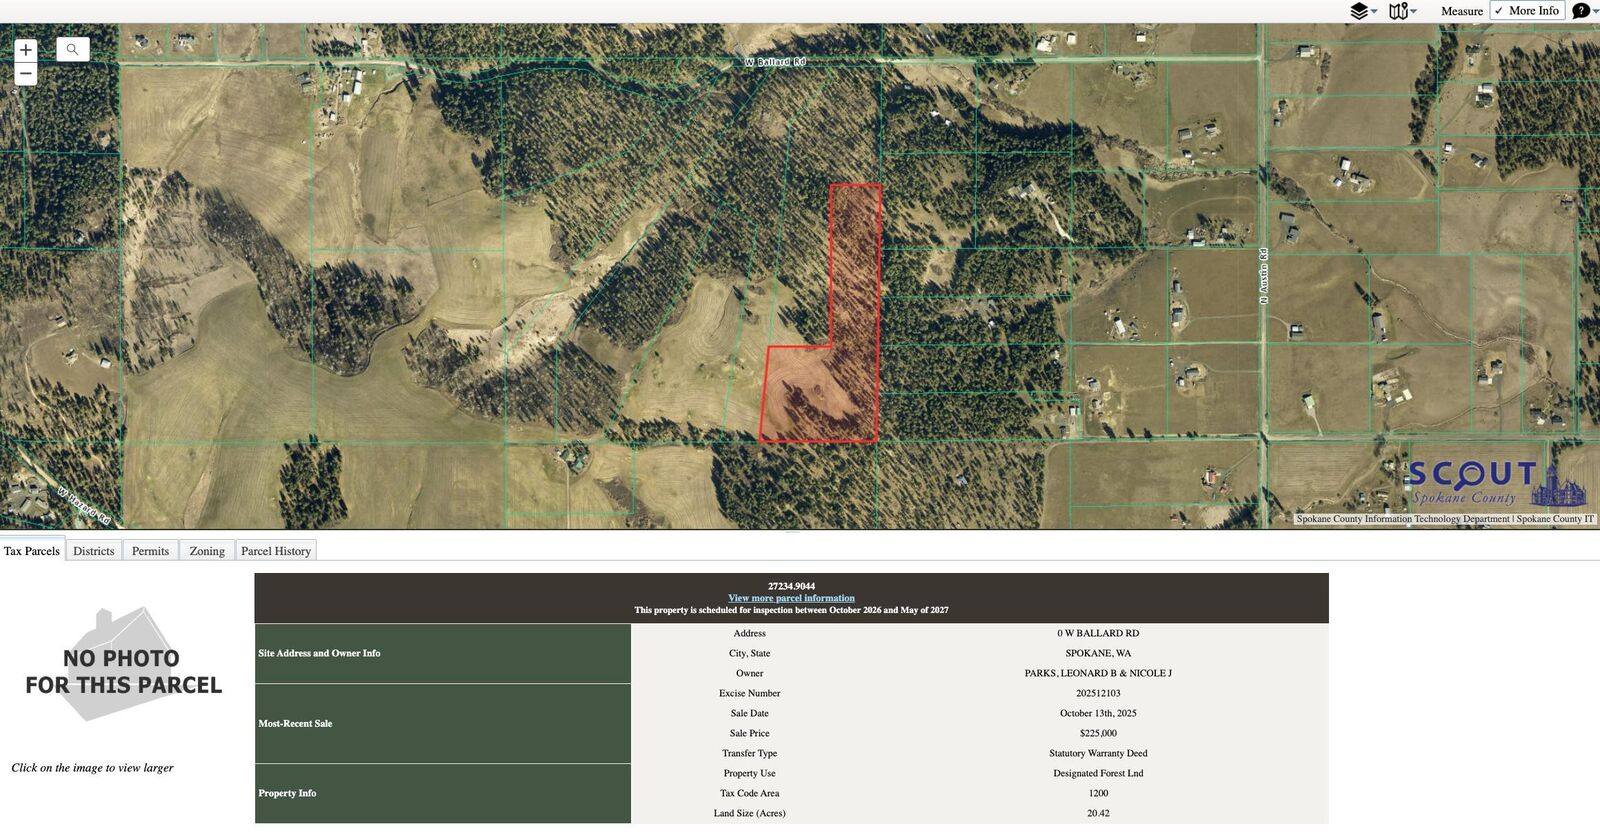Open the help speech bubble icon
1600x835 pixels.
(1580, 11)
